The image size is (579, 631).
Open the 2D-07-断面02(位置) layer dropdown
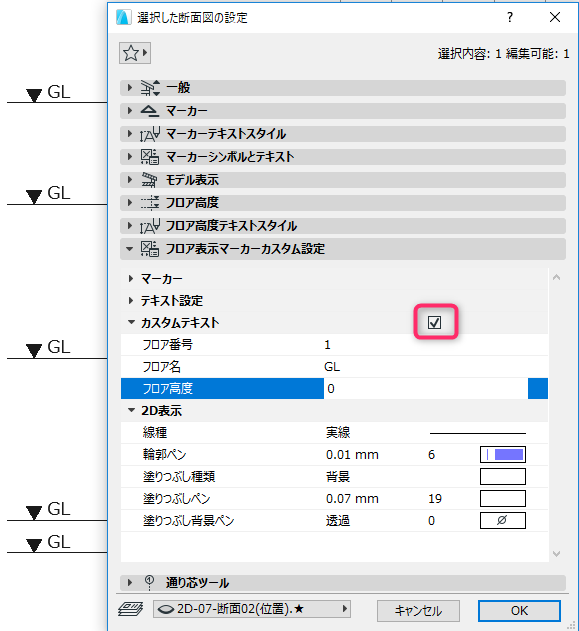(252, 609)
